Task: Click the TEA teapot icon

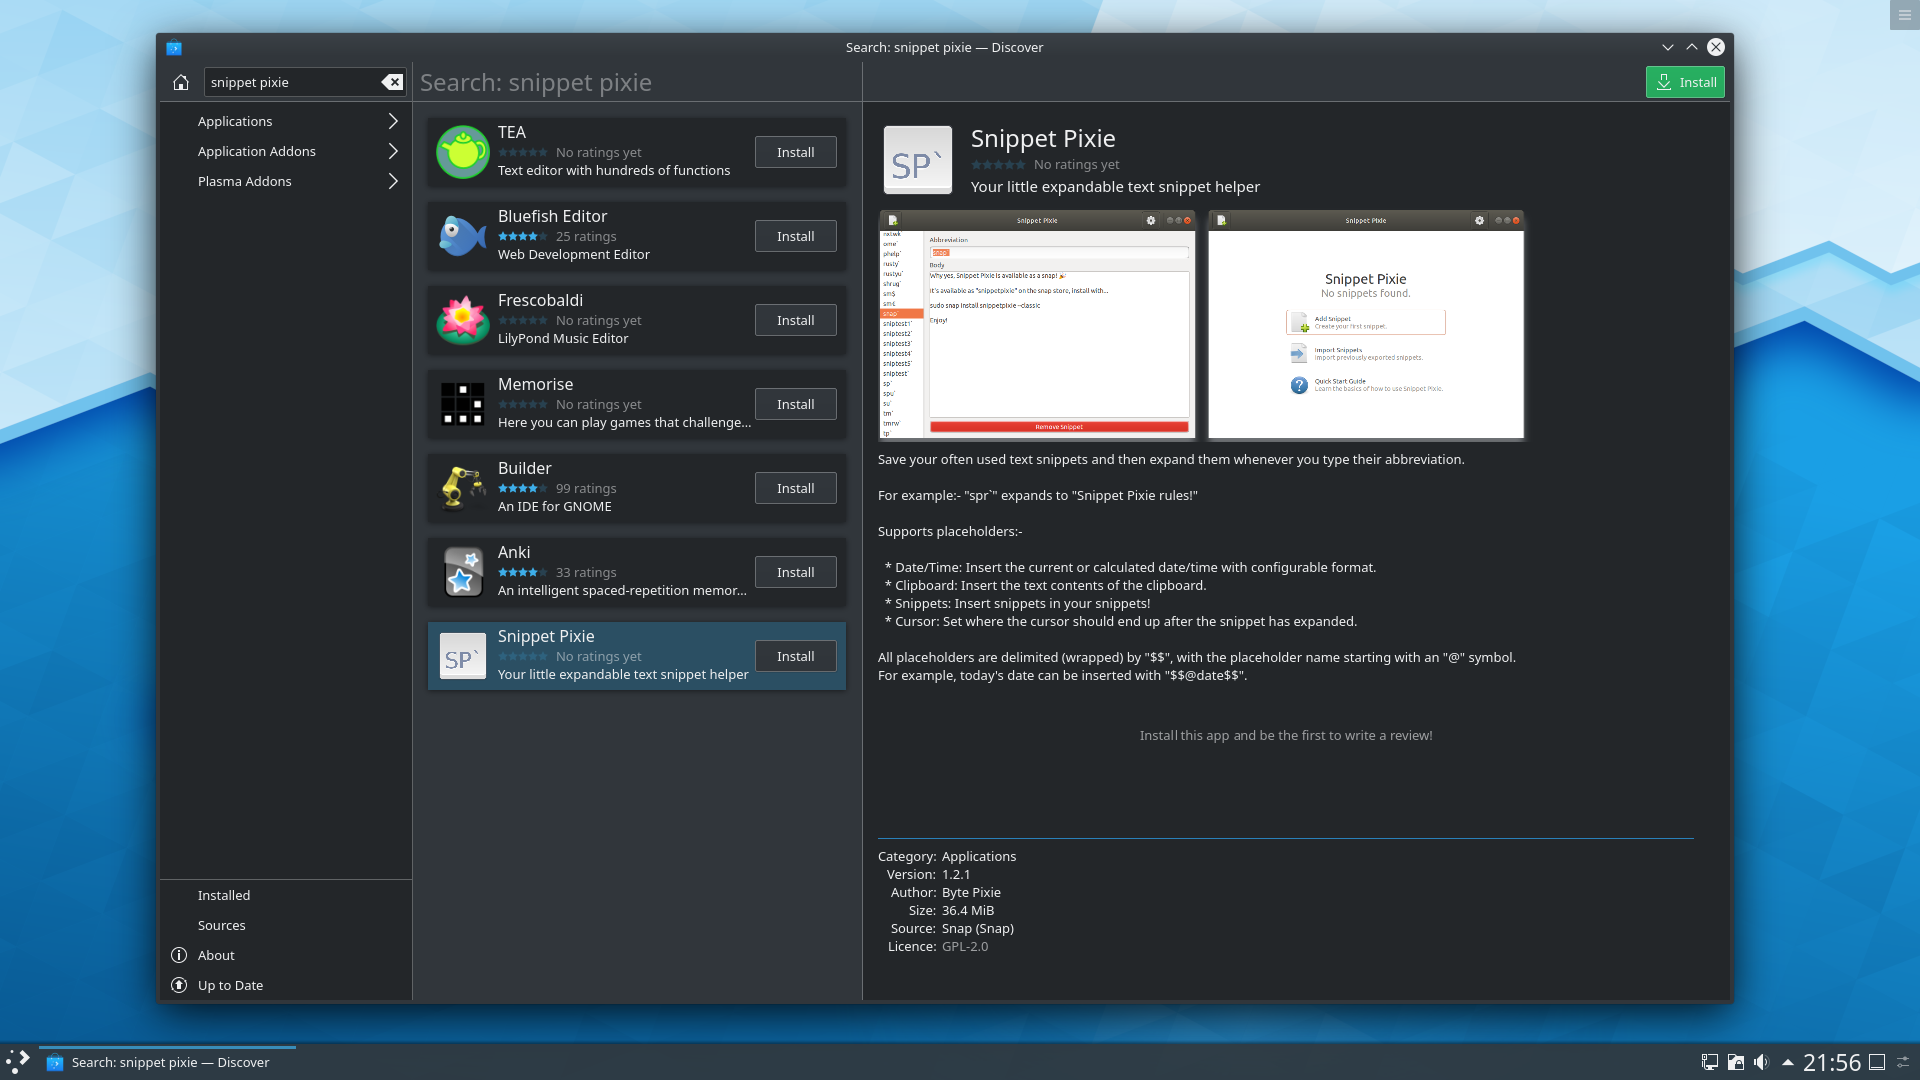Action: [x=463, y=152]
